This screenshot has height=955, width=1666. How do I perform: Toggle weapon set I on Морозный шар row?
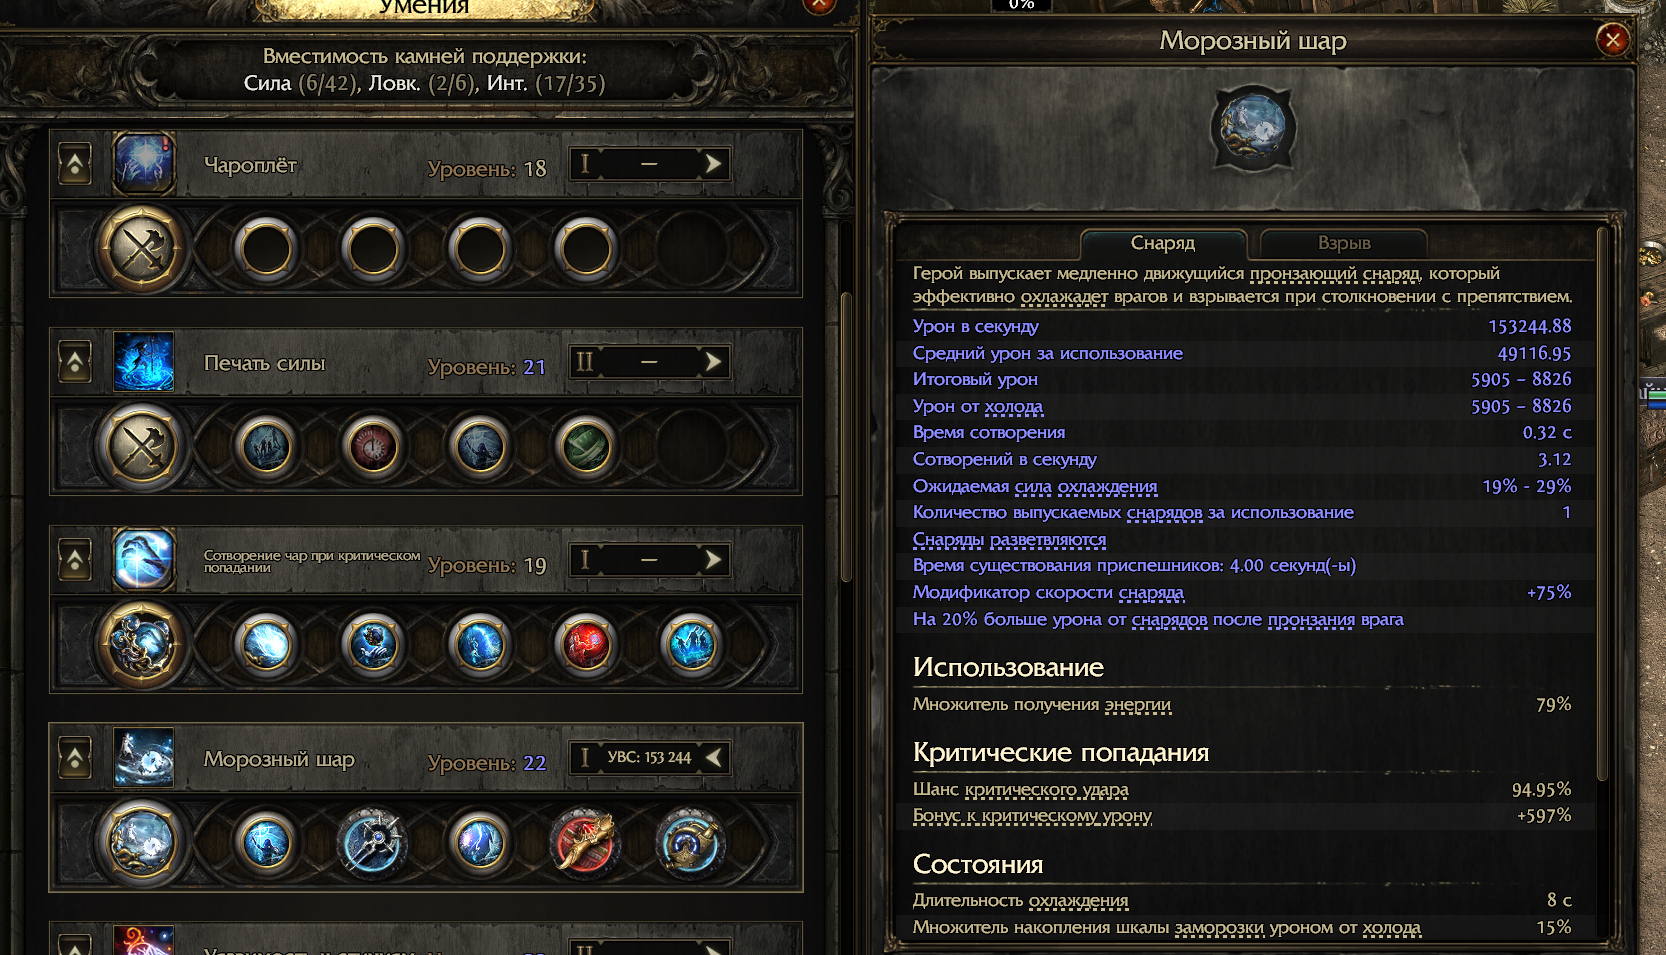(x=585, y=757)
